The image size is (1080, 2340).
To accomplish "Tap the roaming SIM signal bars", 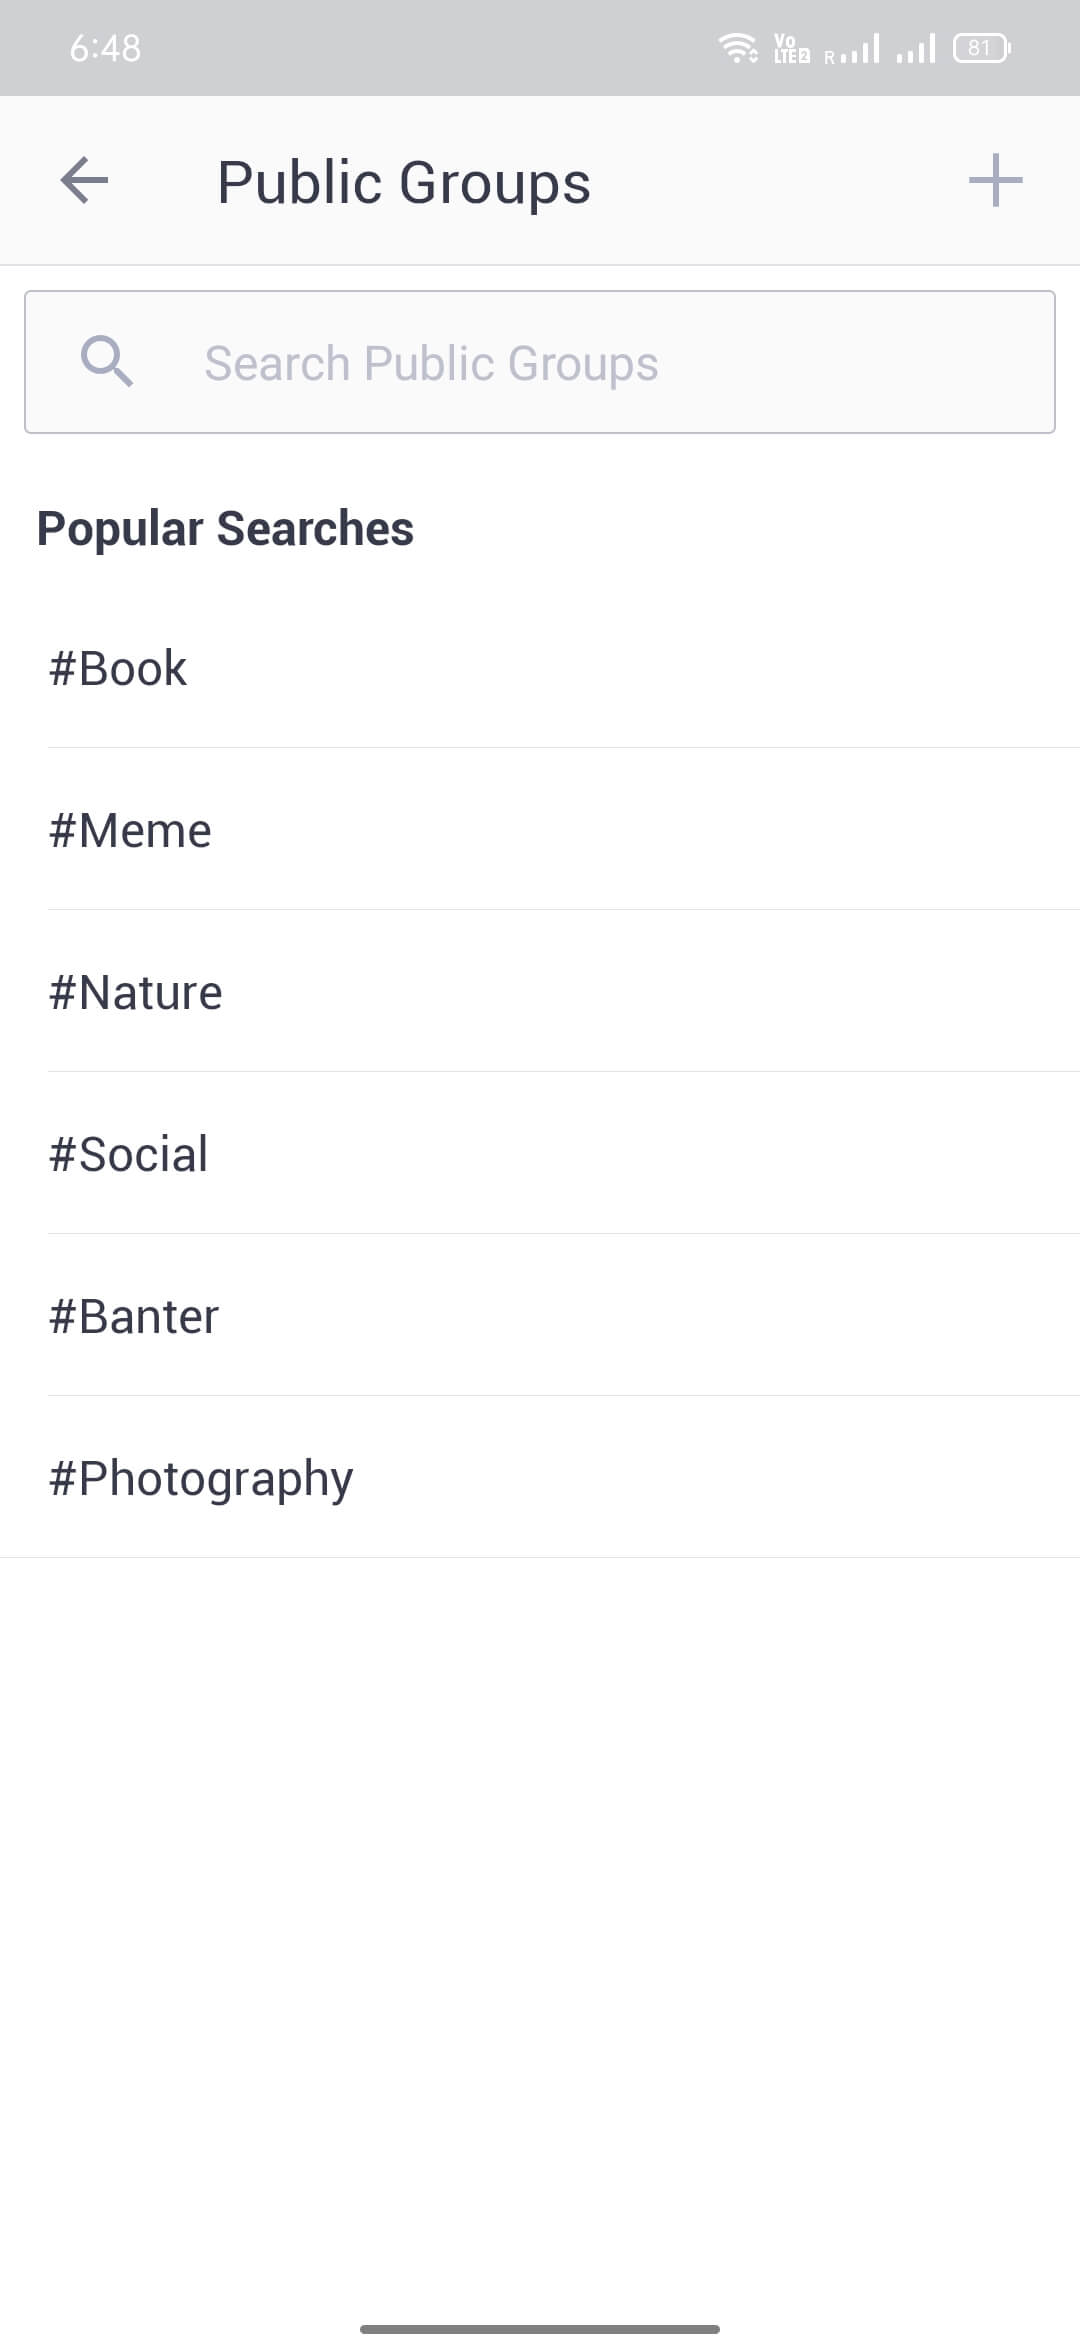I will click(x=861, y=48).
